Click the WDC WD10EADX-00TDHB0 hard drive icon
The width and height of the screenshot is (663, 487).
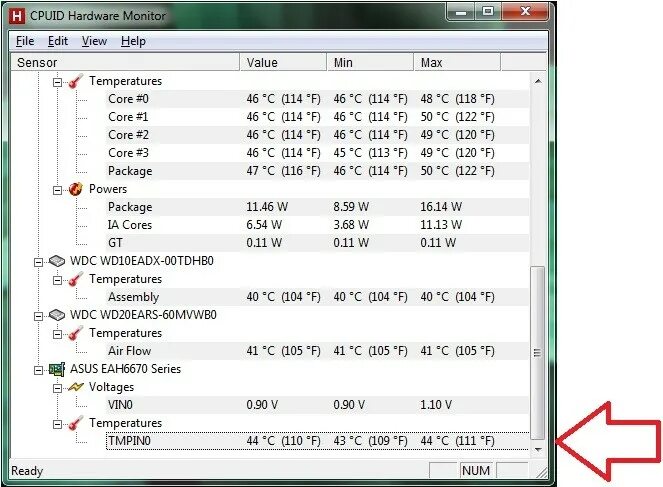[x=57, y=261]
